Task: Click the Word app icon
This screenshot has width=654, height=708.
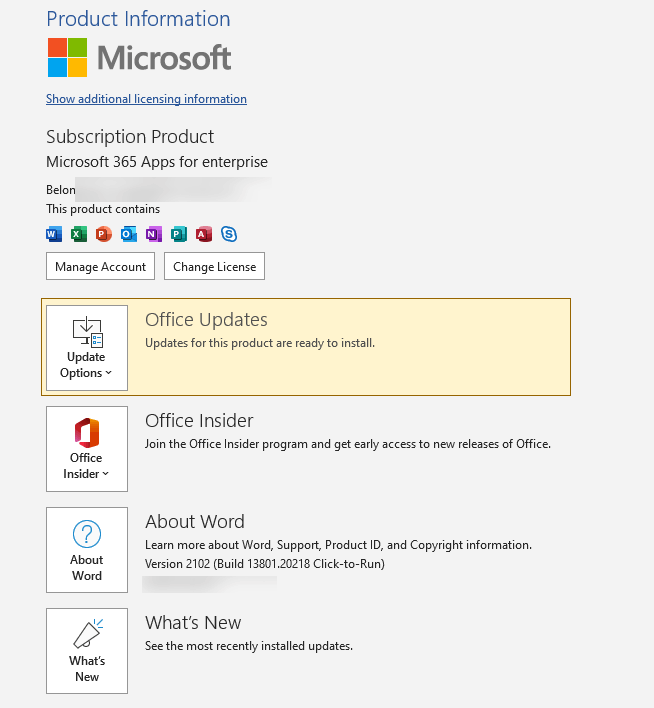Action: click(54, 234)
